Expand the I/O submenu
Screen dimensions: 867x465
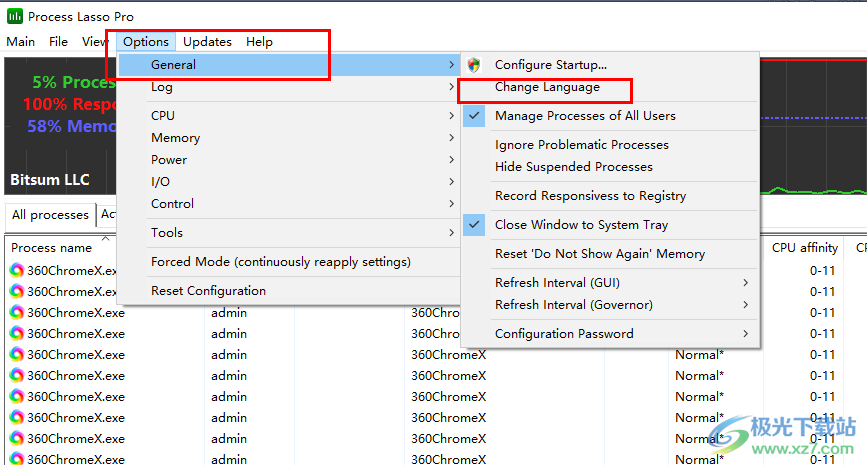click(x=289, y=182)
